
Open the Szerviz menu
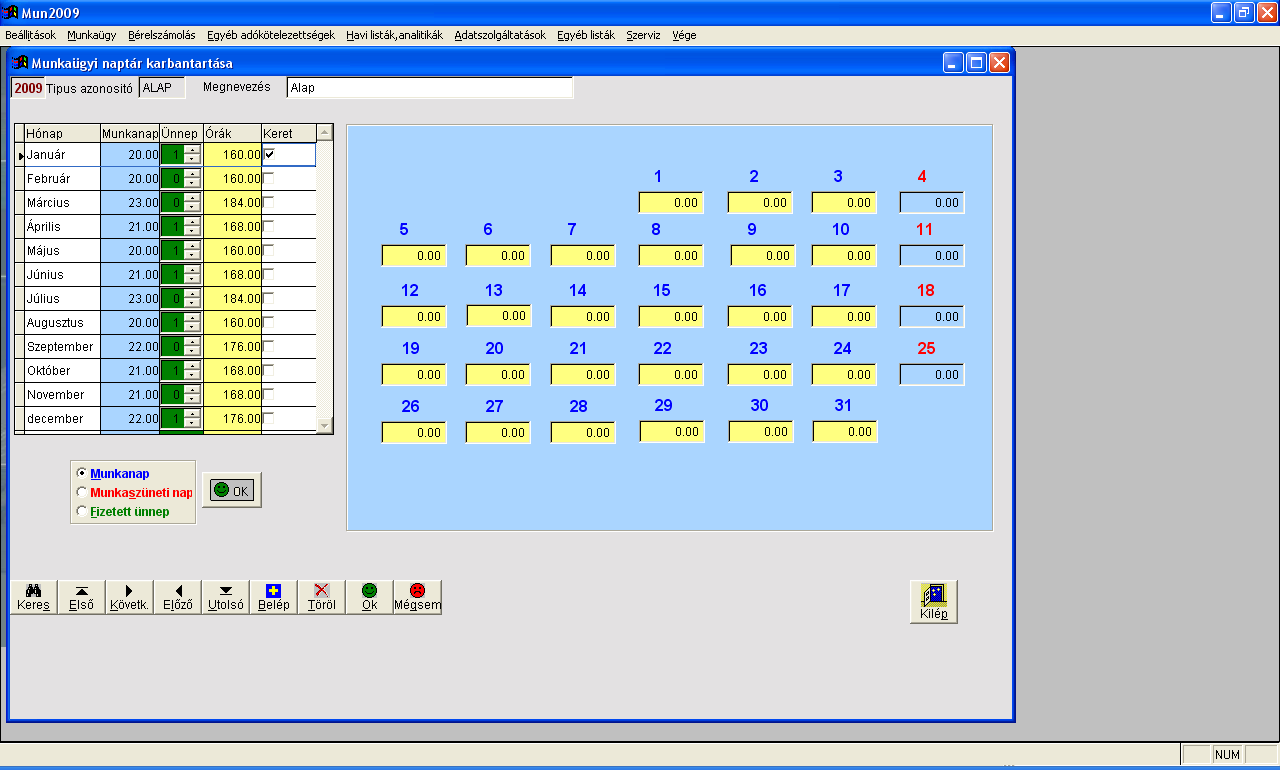pyautogui.click(x=643, y=35)
